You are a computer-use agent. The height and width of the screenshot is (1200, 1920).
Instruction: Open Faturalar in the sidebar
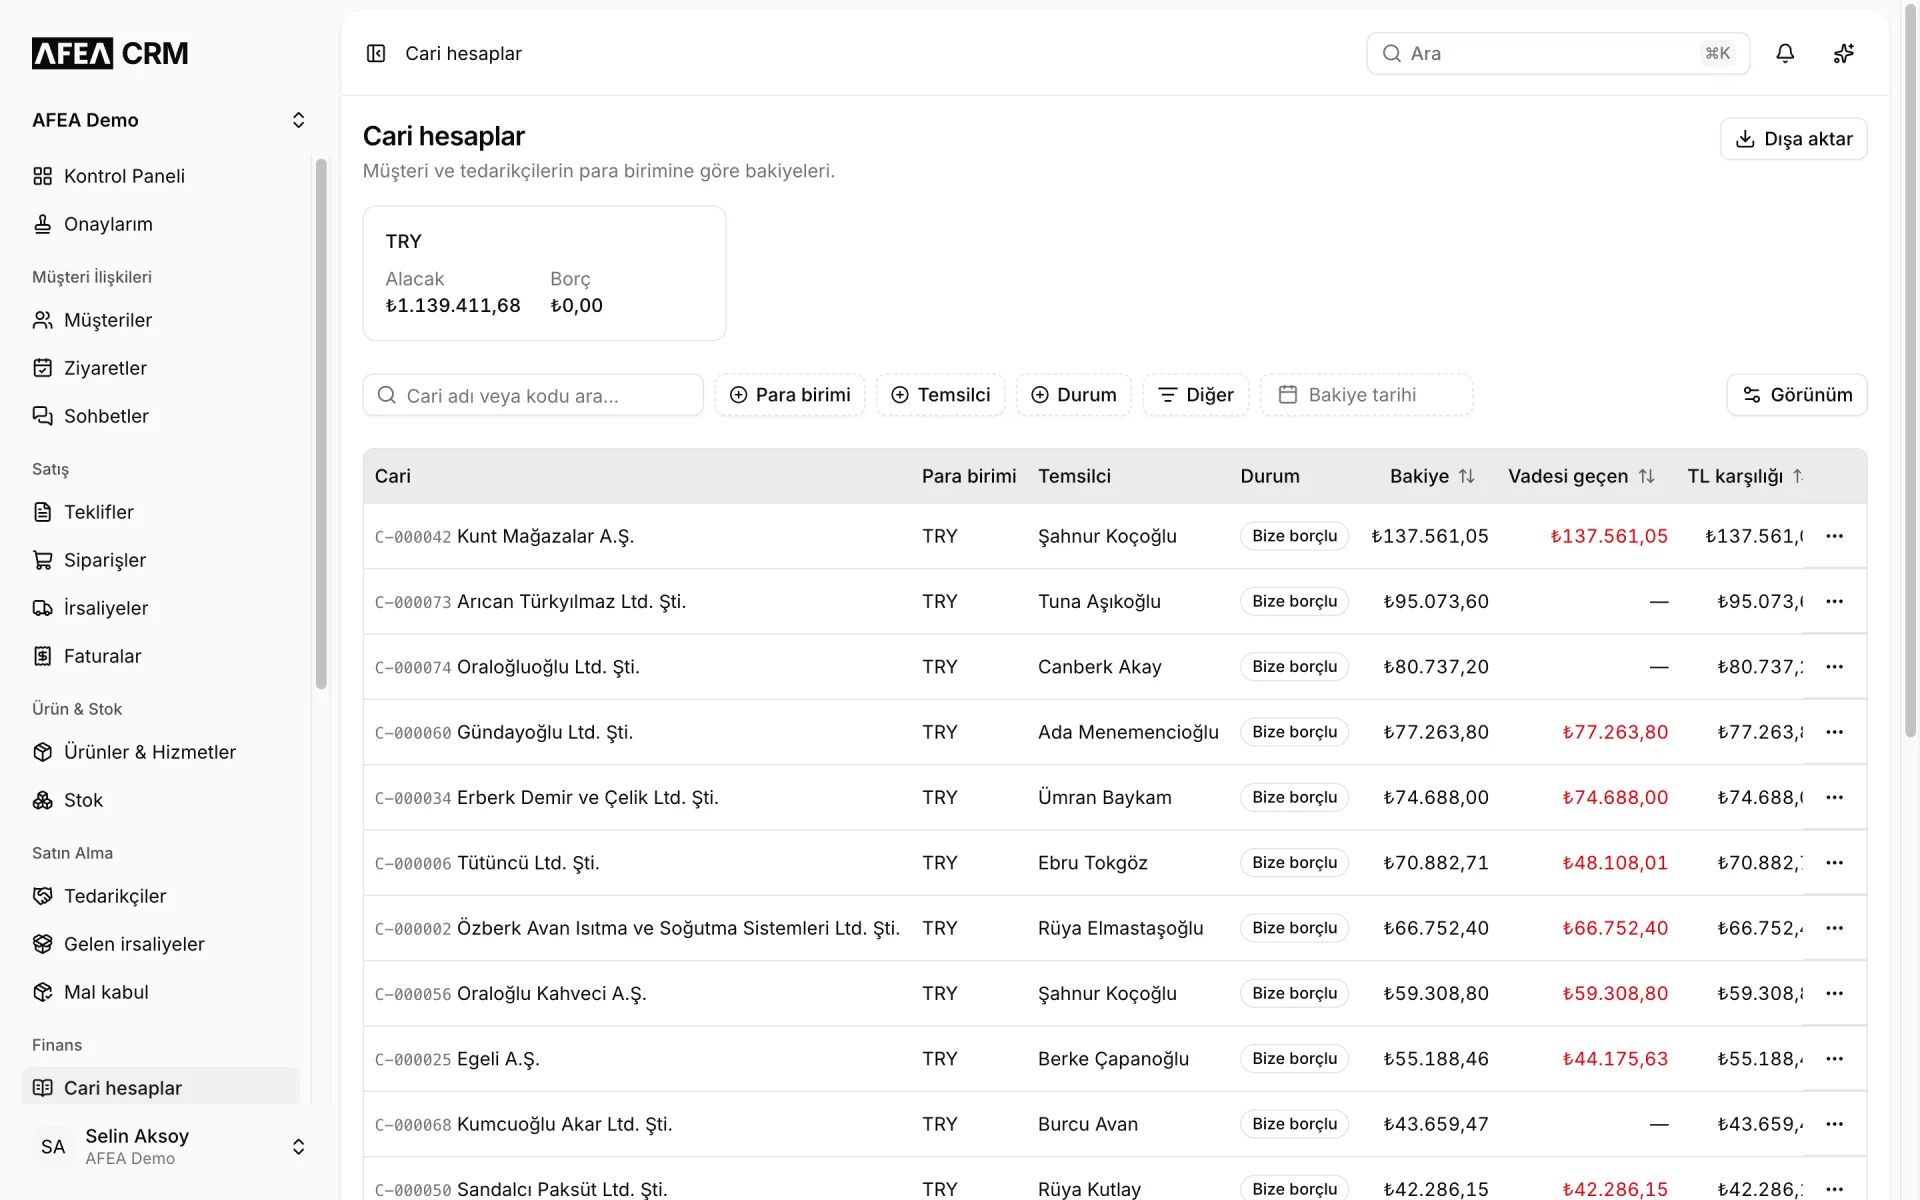coord(160,656)
